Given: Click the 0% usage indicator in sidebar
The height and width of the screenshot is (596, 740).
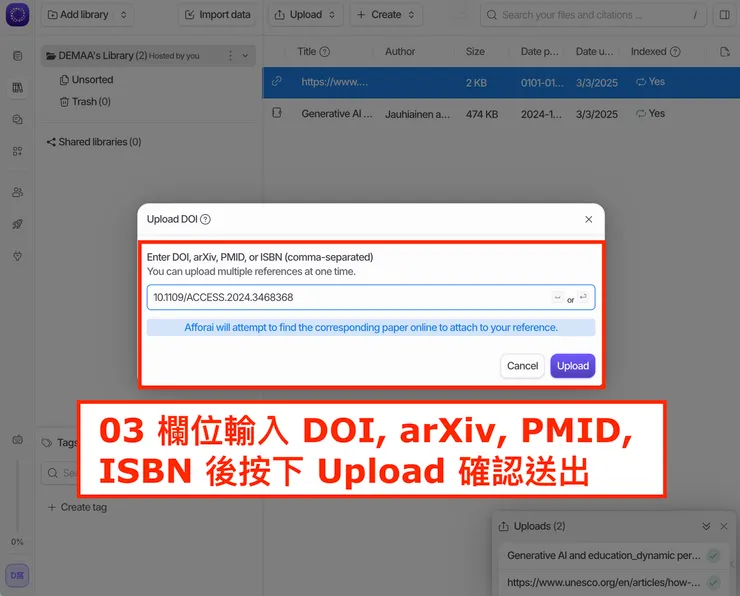Looking at the screenshot, I should pyautogui.click(x=17, y=542).
